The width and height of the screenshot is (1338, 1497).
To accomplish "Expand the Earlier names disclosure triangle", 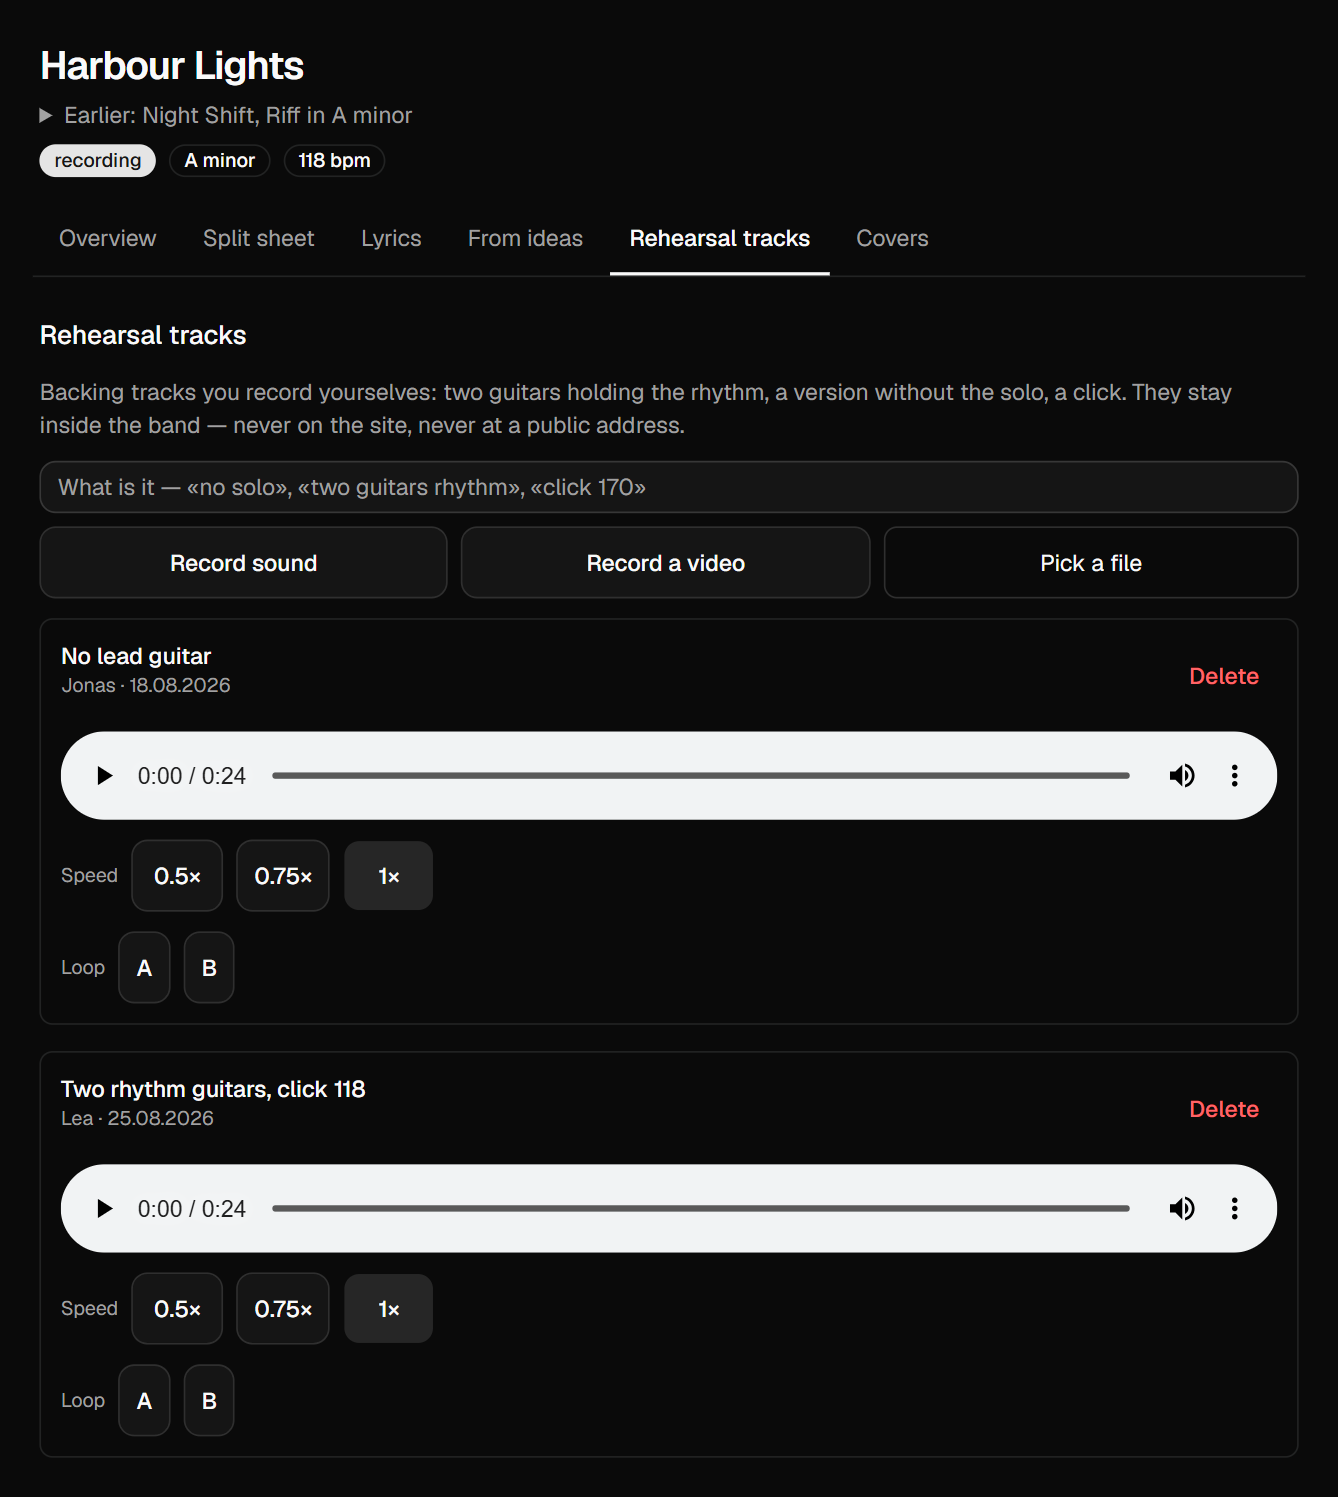I will 46,116.
